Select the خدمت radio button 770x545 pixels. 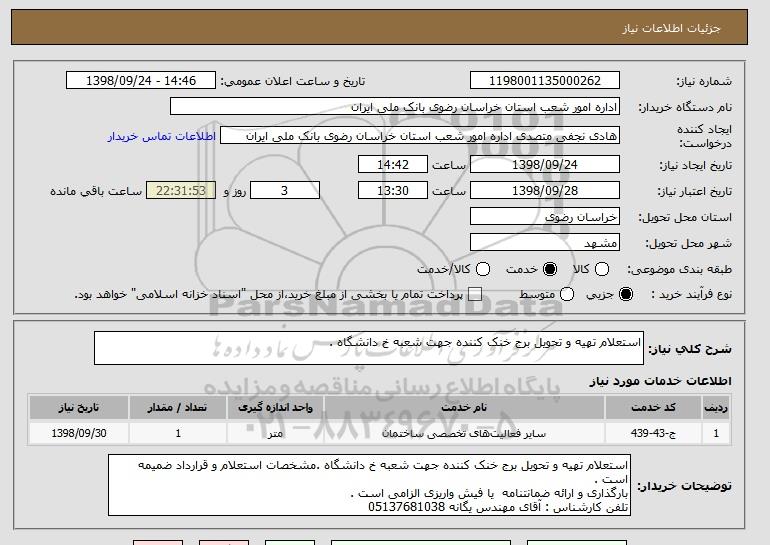coord(550,269)
